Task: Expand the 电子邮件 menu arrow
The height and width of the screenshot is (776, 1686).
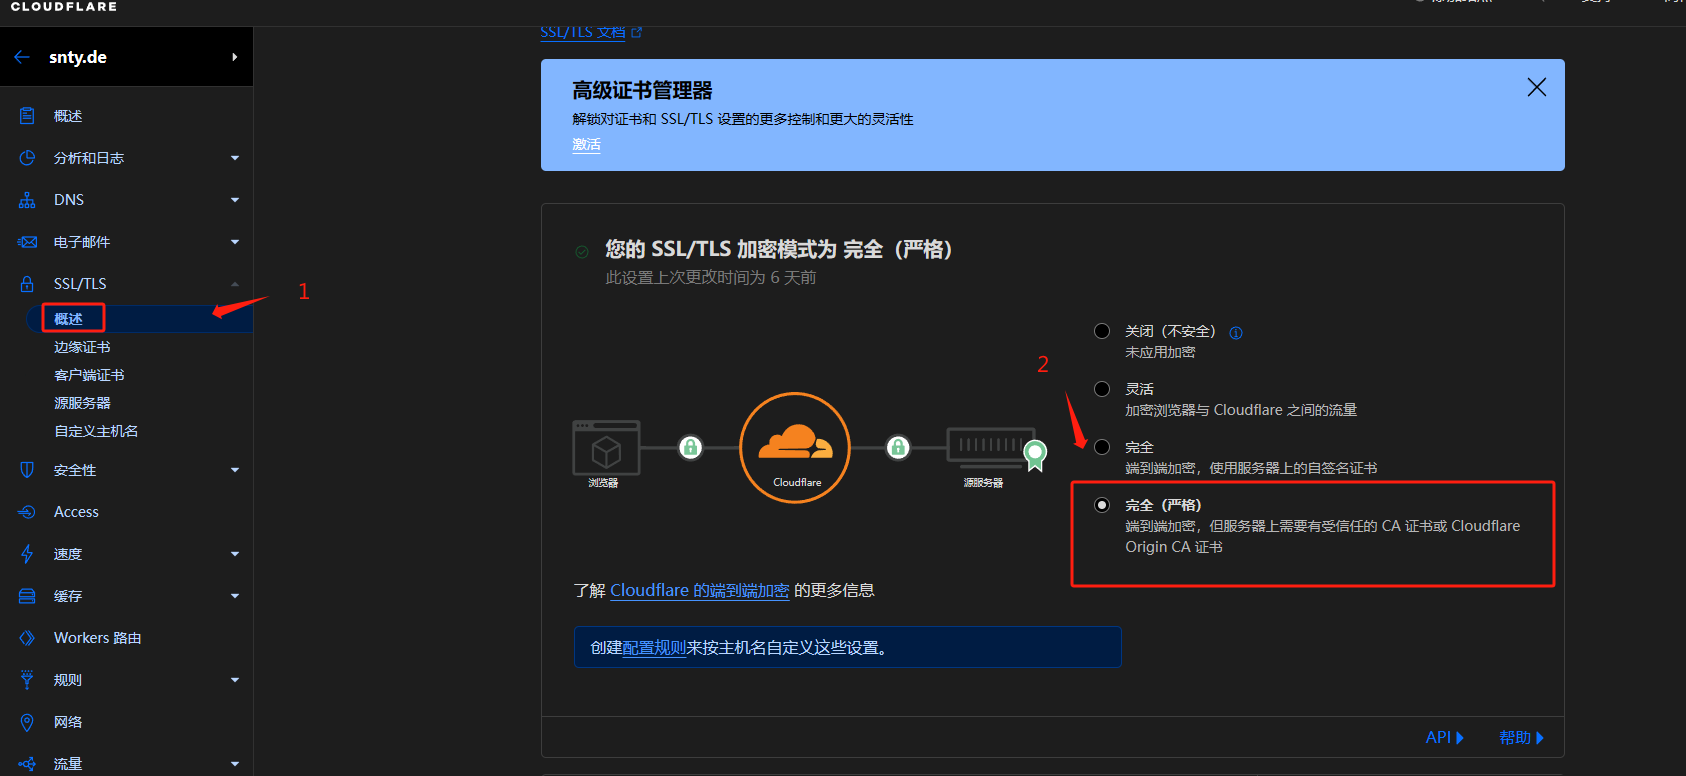Action: click(x=235, y=242)
